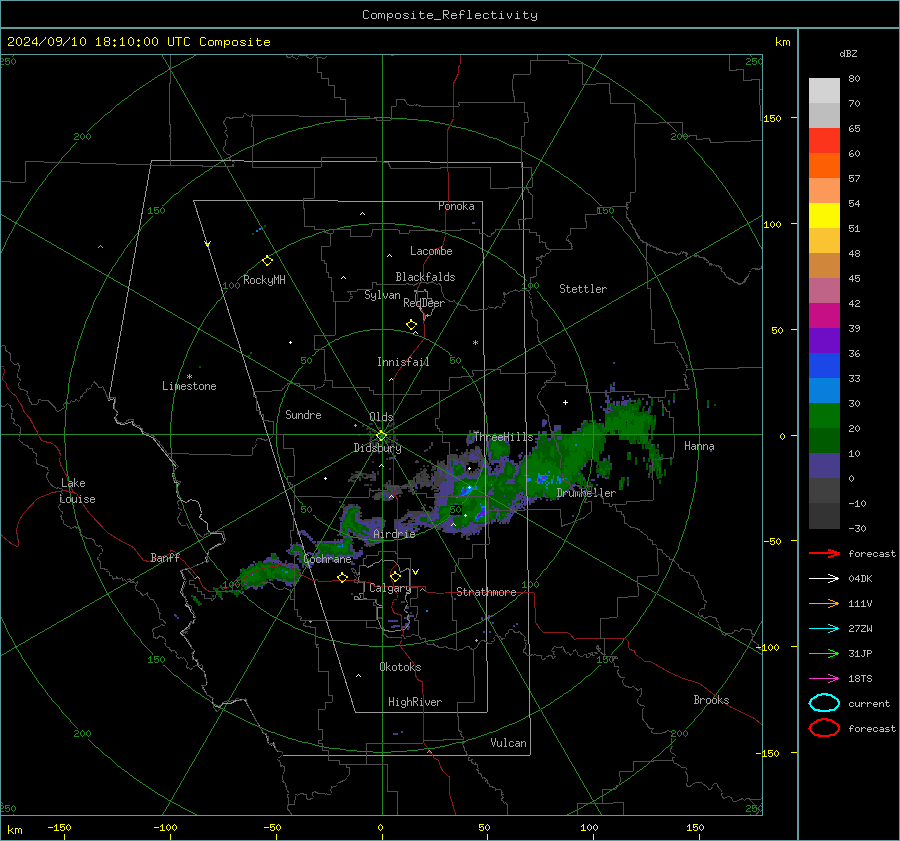Select the cyan current ellipse icon
Screen dimensions: 900x841
click(x=824, y=703)
